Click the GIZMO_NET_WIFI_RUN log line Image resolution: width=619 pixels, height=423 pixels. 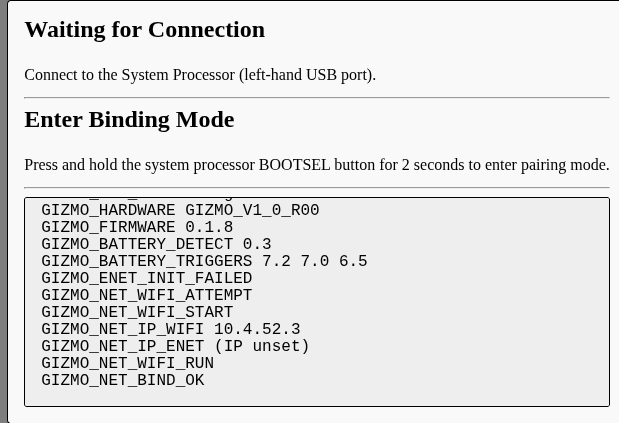tap(128, 364)
